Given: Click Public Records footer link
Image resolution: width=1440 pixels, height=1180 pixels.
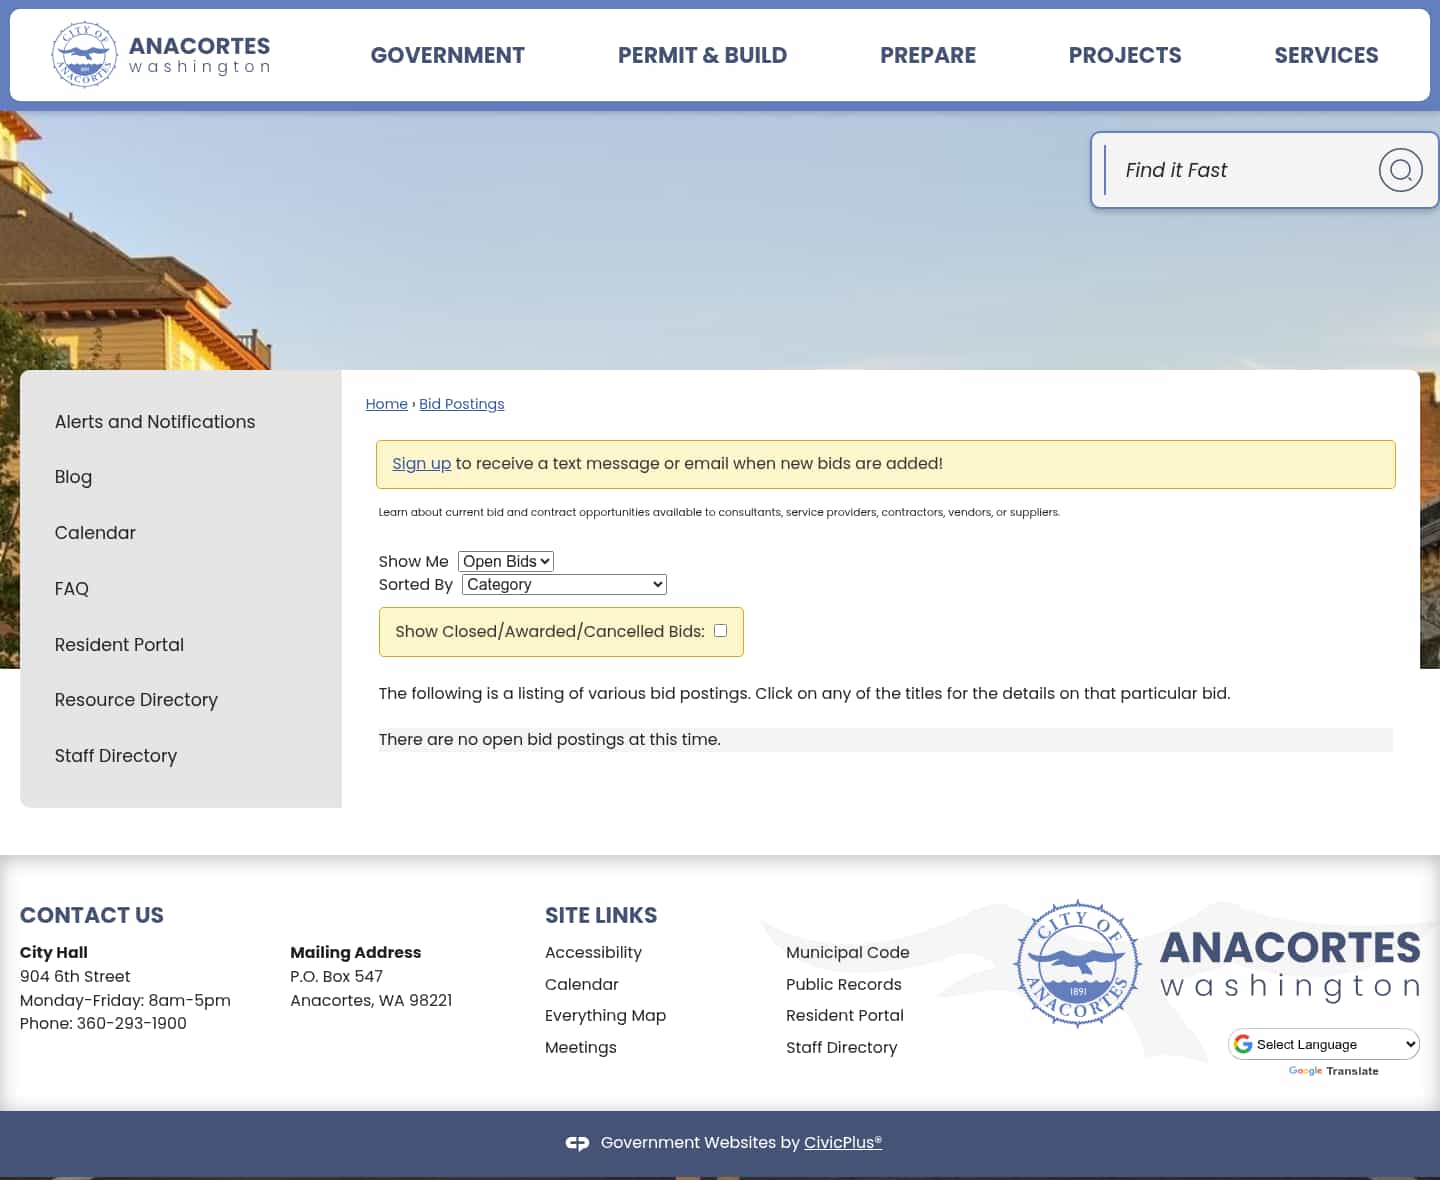Looking at the screenshot, I should pos(844,985).
